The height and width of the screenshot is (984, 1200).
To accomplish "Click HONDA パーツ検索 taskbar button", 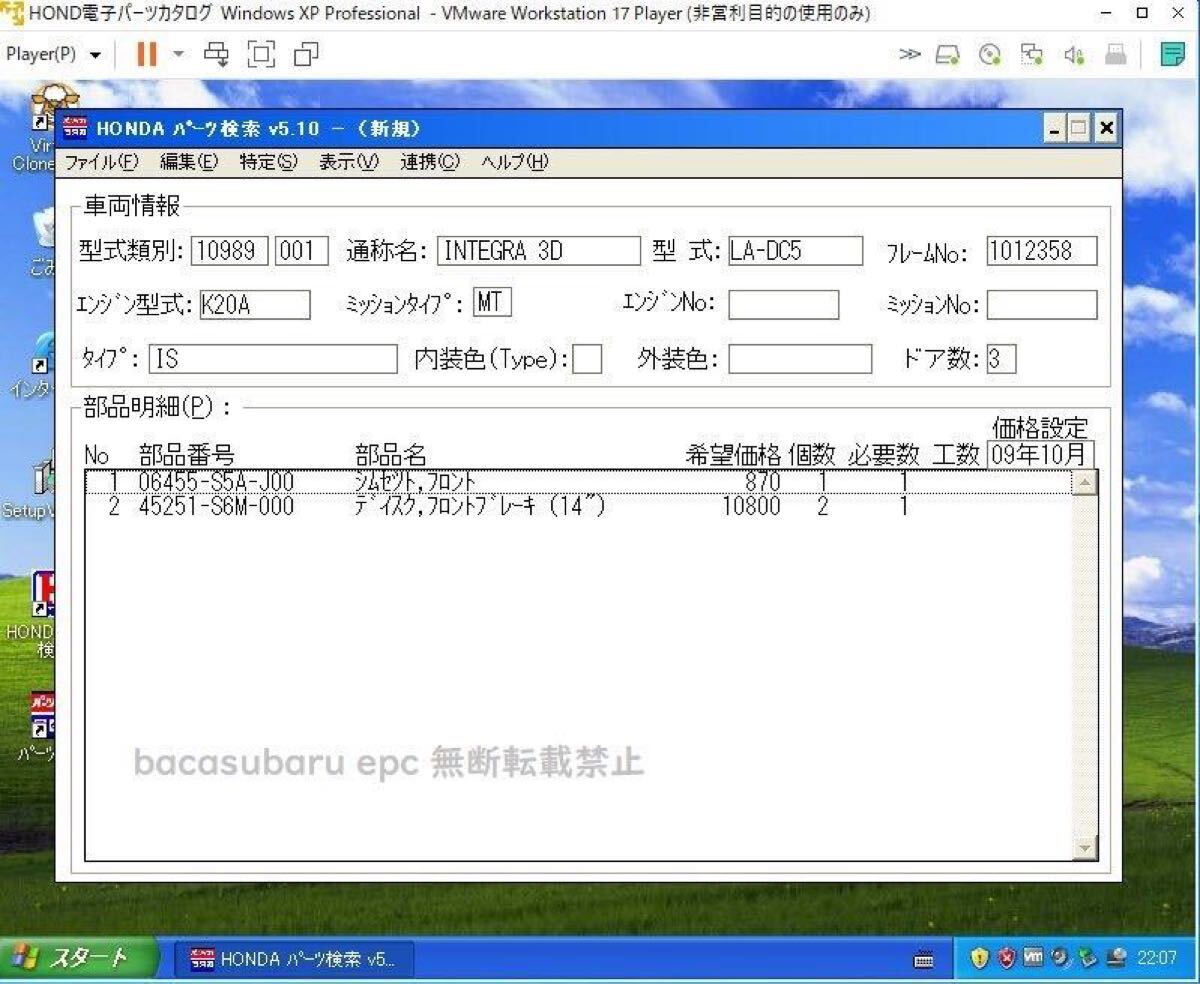I will [293, 959].
